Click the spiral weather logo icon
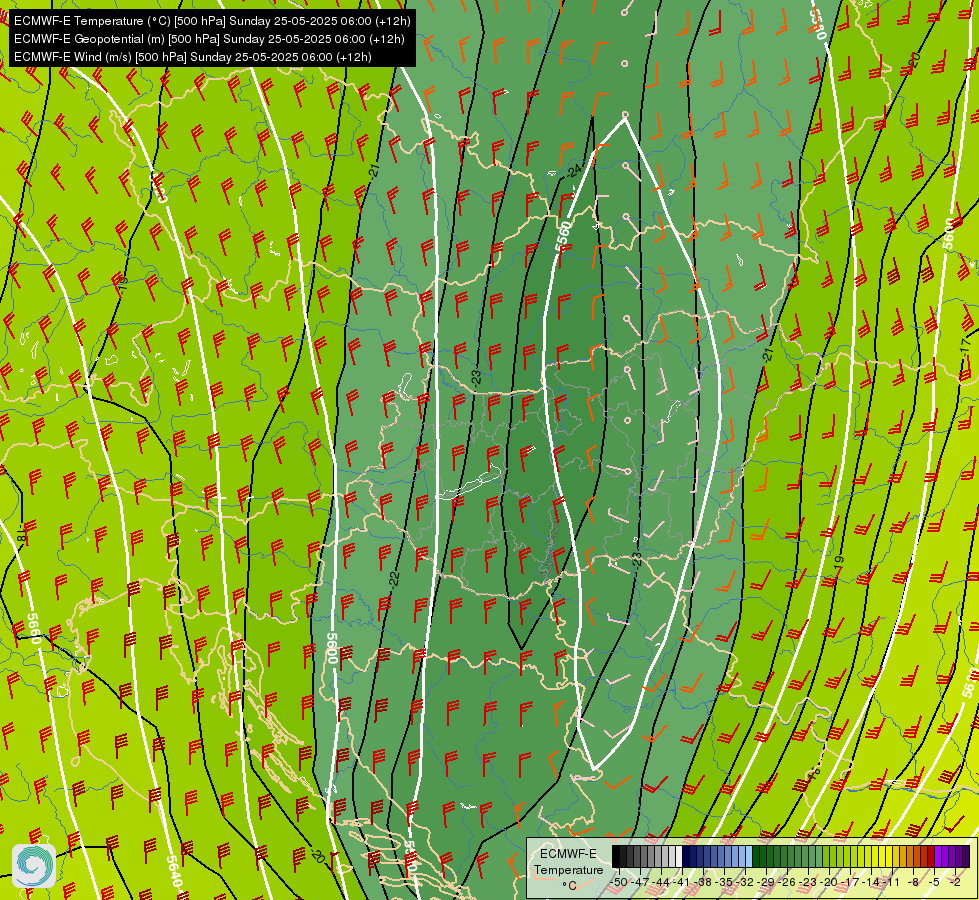This screenshot has width=979, height=900. [x=34, y=866]
